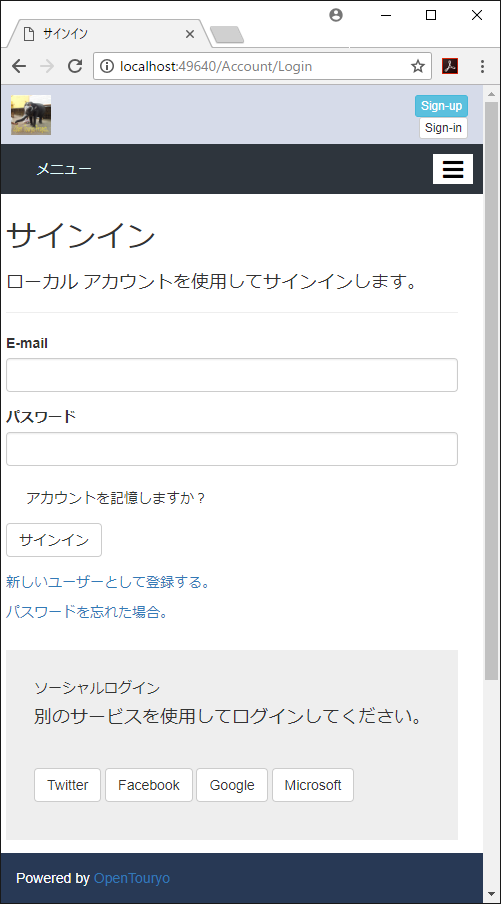This screenshot has height=904, width=501.
Task: Open 新しいユーザーとして登録する link
Action: [x=108, y=582]
